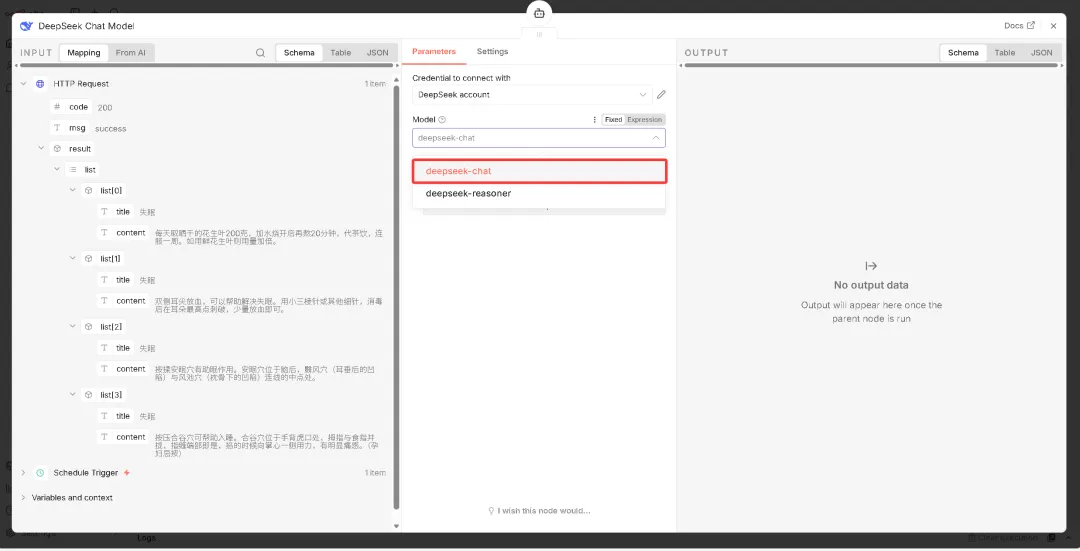The image size is (1080, 551).
Task: Click the search icon in Input panel
Action: tap(260, 52)
